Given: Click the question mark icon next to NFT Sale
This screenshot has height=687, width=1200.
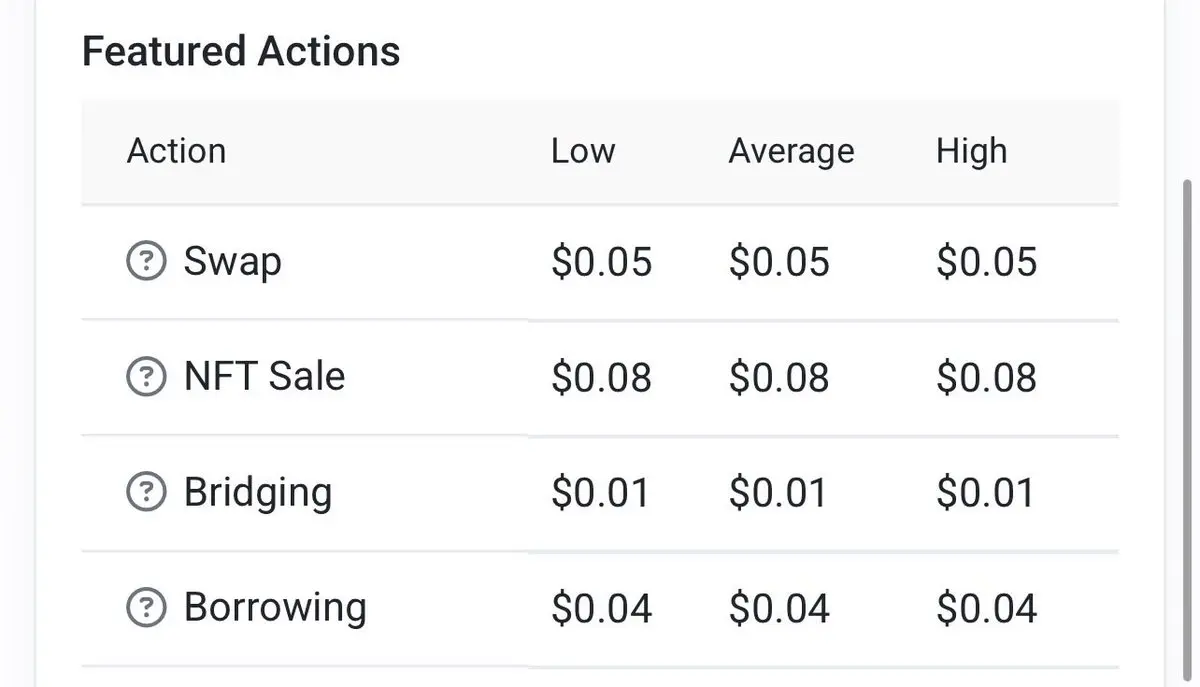Looking at the screenshot, I should 146,377.
